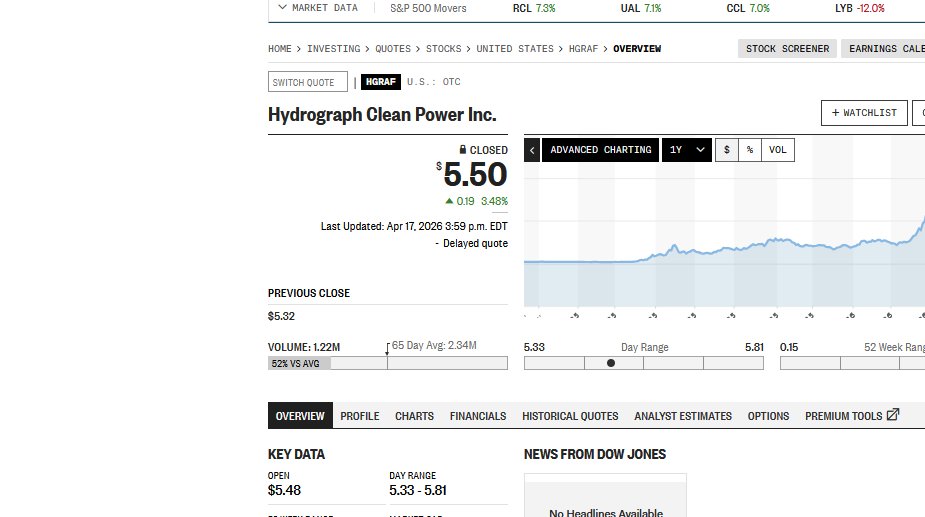925x517 pixels.
Task: Open the Stock Screener
Action: click(x=787, y=48)
